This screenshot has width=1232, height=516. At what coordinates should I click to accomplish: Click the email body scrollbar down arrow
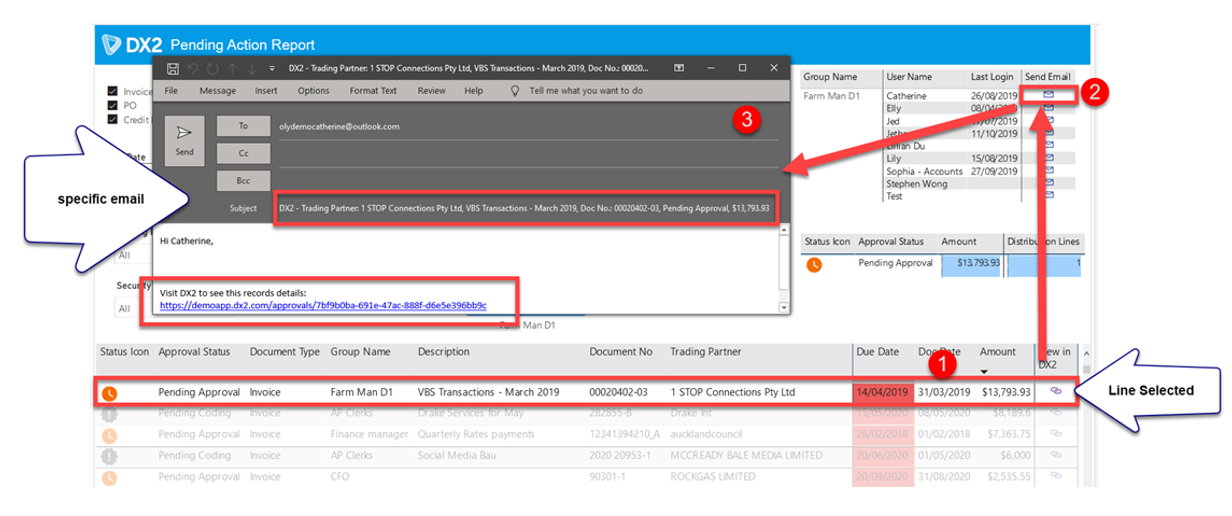pyautogui.click(x=784, y=308)
